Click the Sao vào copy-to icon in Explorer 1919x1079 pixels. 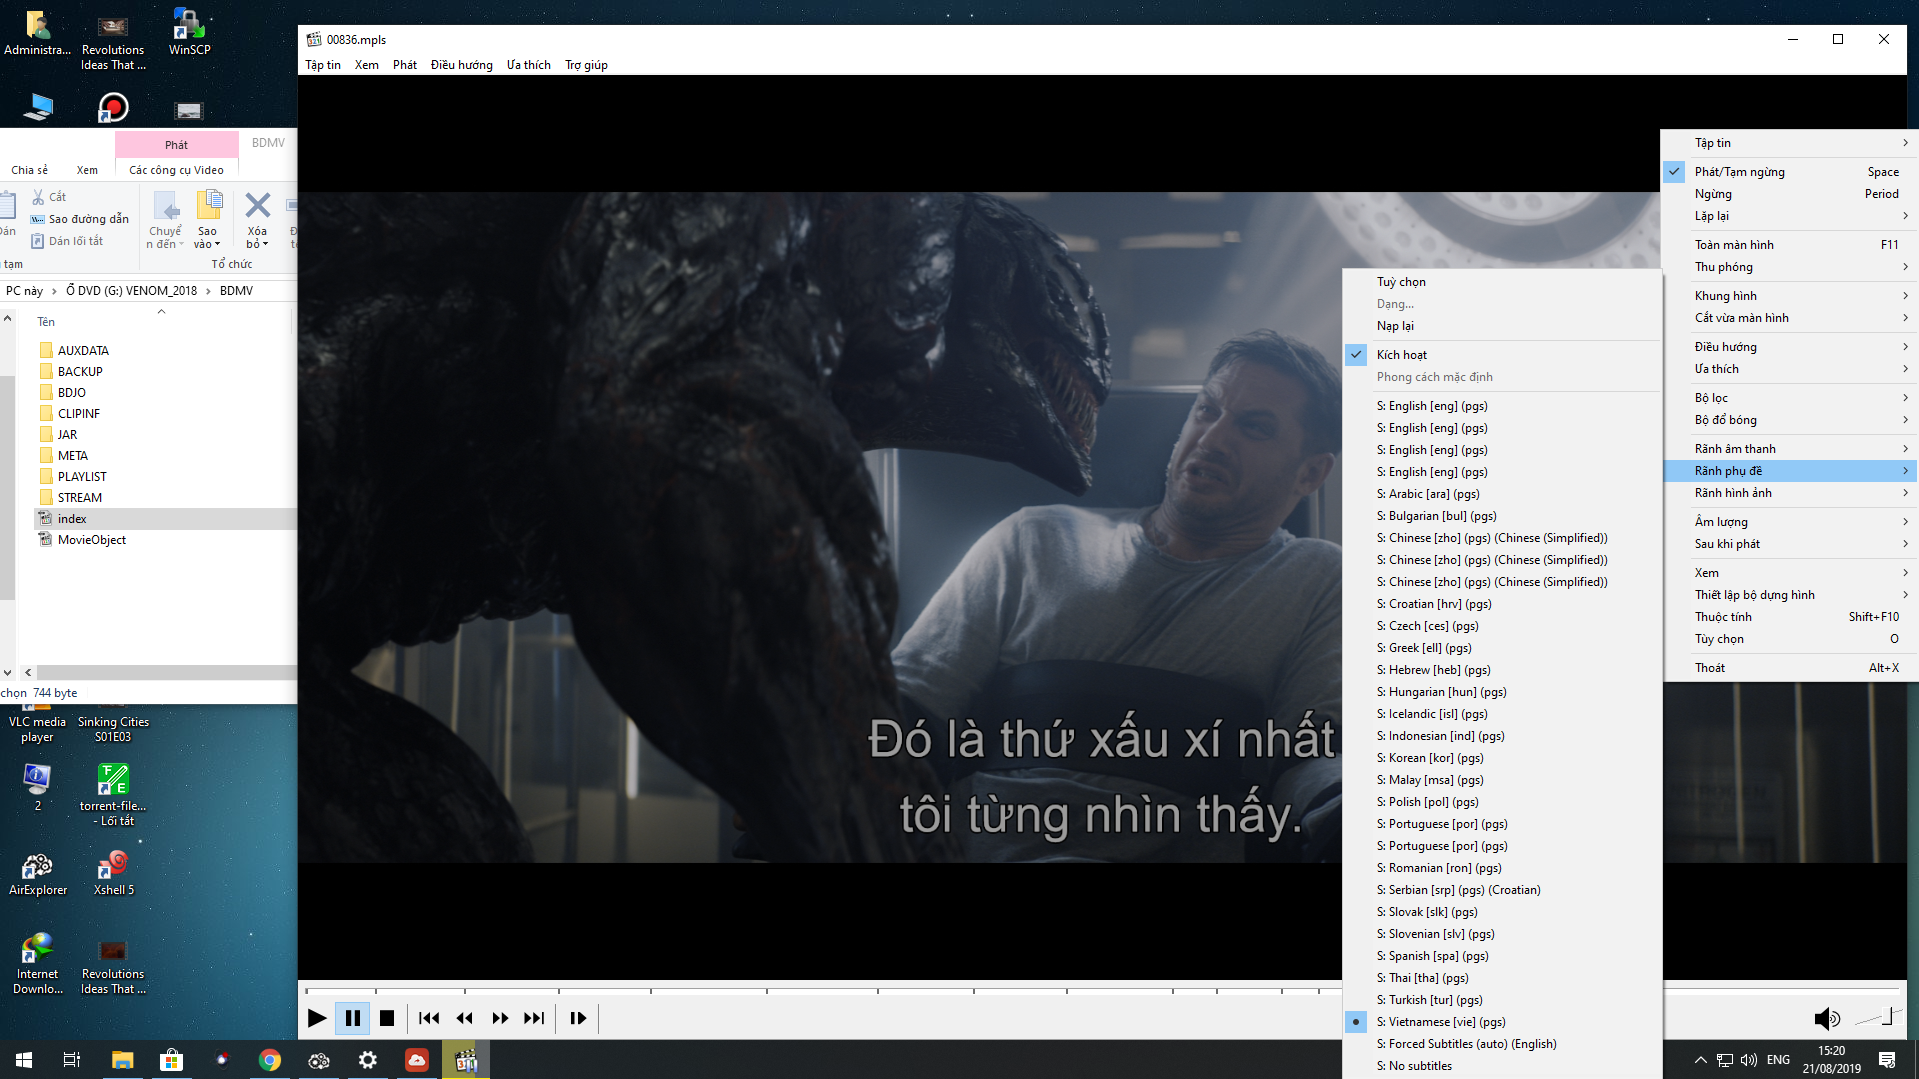(x=208, y=220)
